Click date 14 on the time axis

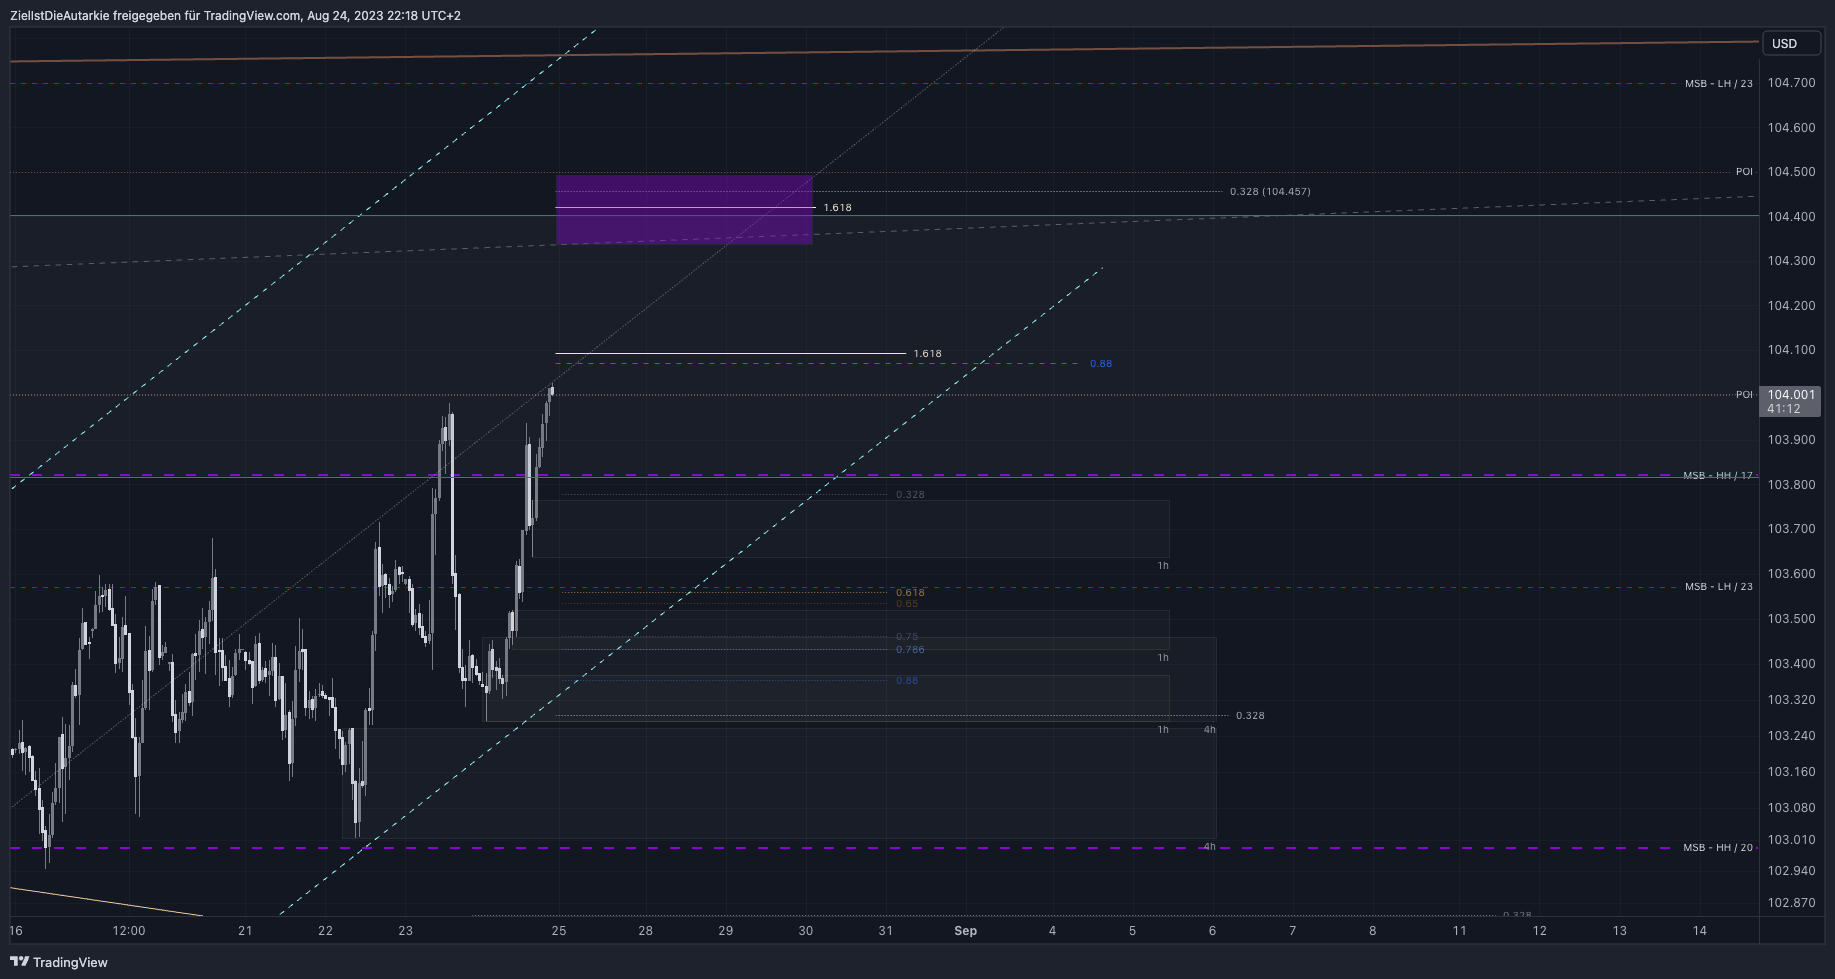click(1700, 931)
